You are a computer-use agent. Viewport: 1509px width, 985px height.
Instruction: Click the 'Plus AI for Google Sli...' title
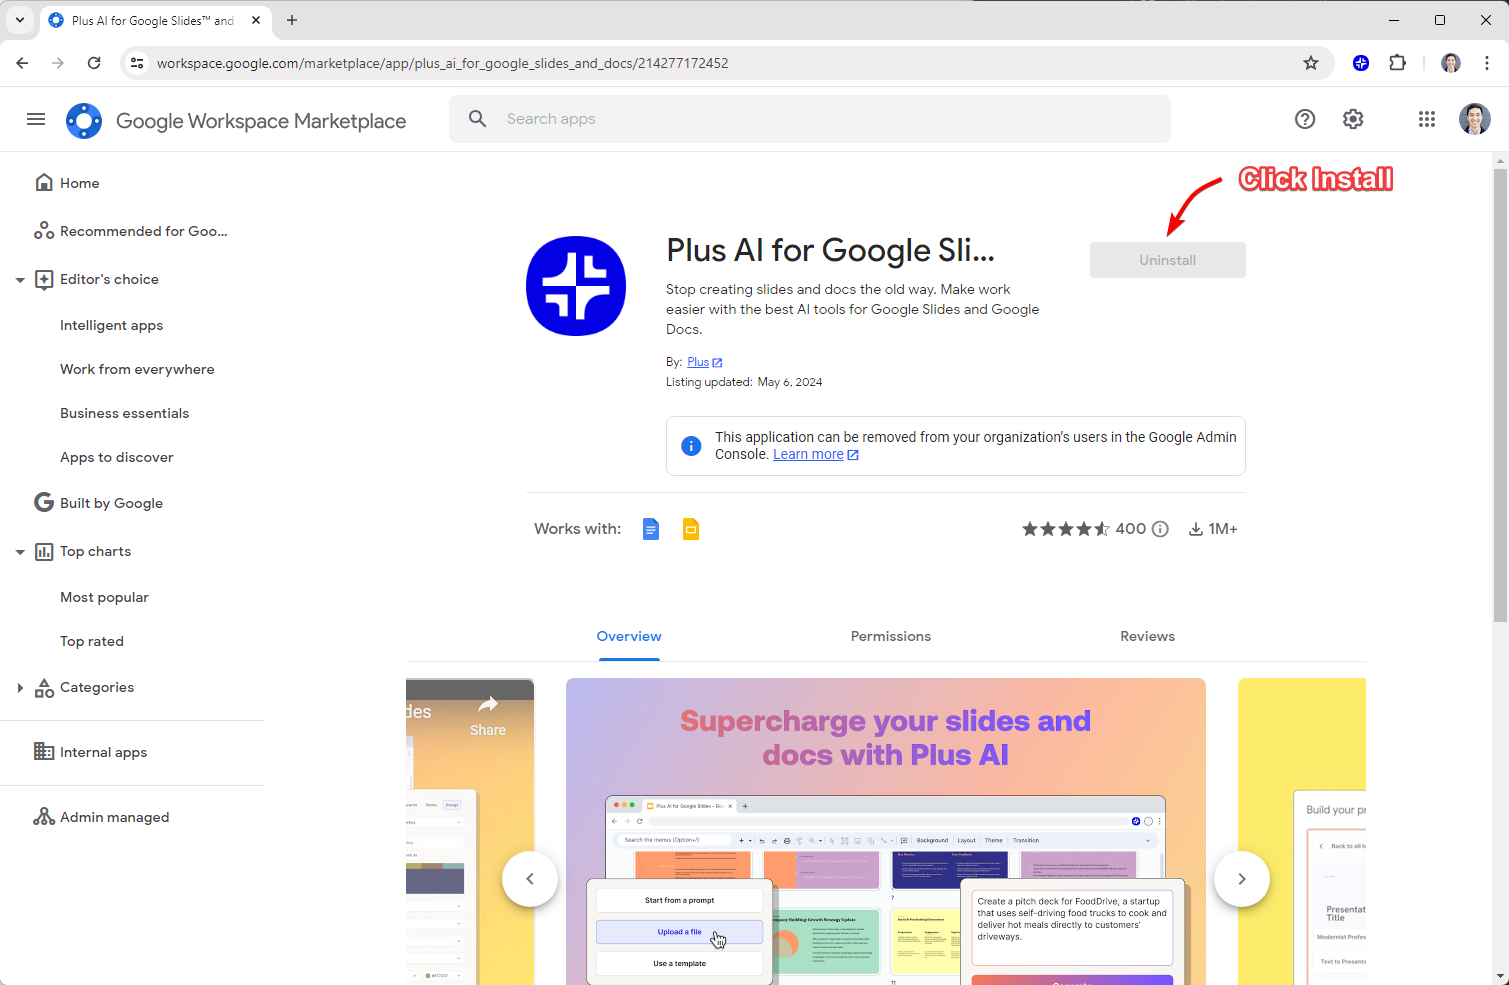click(x=831, y=250)
